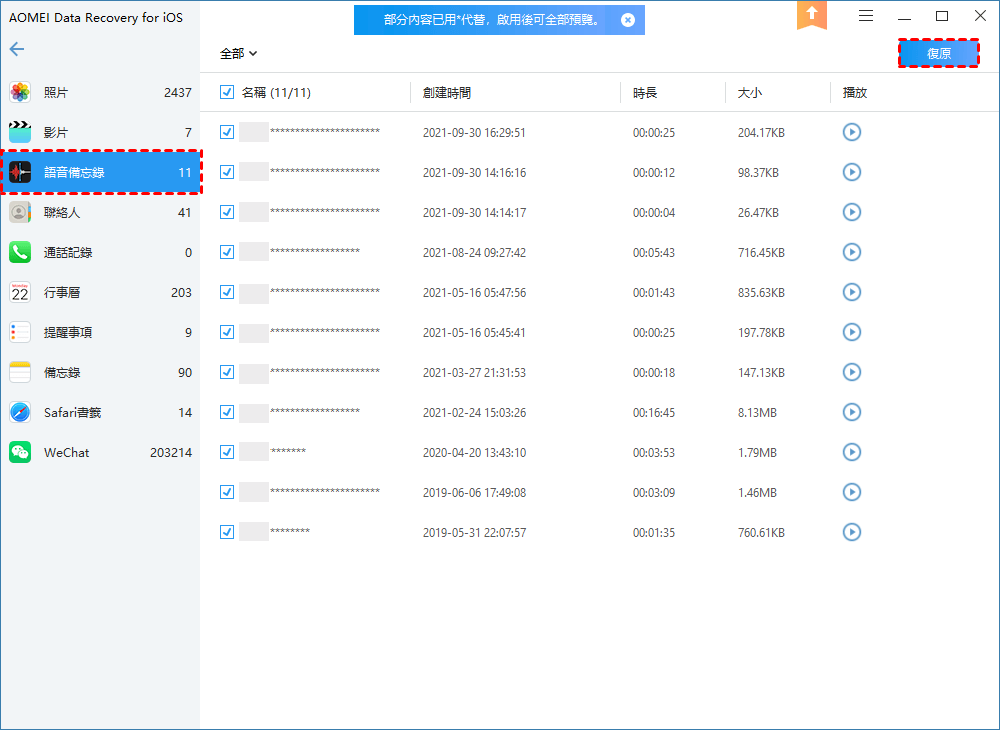Play the memo from 2021-09-30 14:16:16
The height and width of the screenshot is (730, 1000).
tap(851, 172)
